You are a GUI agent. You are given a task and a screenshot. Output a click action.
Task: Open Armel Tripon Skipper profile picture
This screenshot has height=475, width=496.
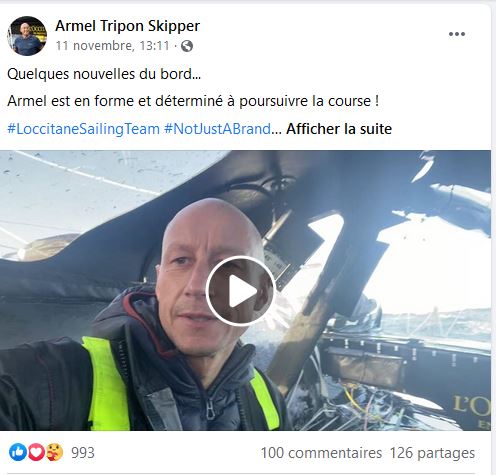tap(27, 36)
